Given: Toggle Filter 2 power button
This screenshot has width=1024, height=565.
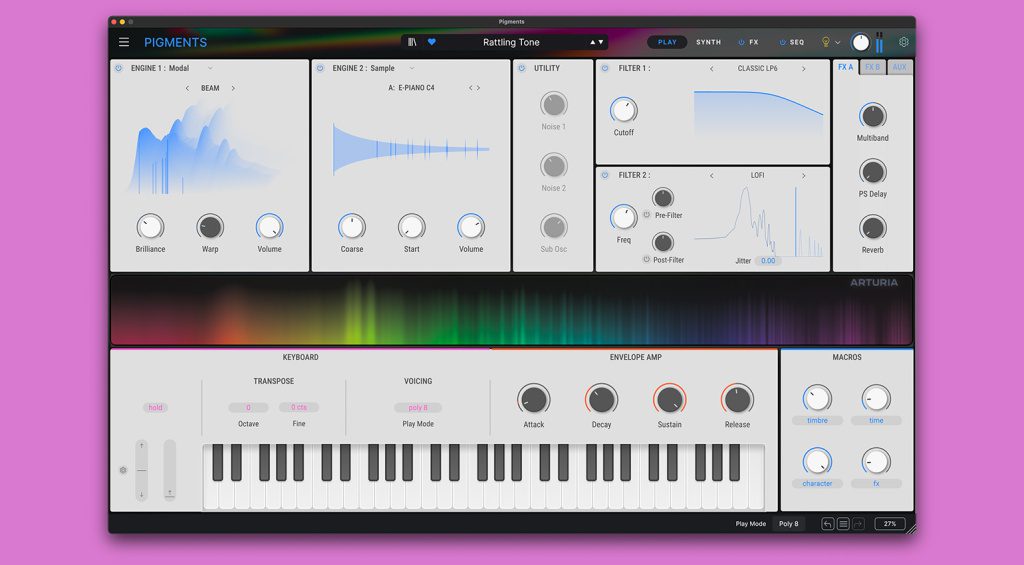Looking at the screenshot, I should [605, 175].
